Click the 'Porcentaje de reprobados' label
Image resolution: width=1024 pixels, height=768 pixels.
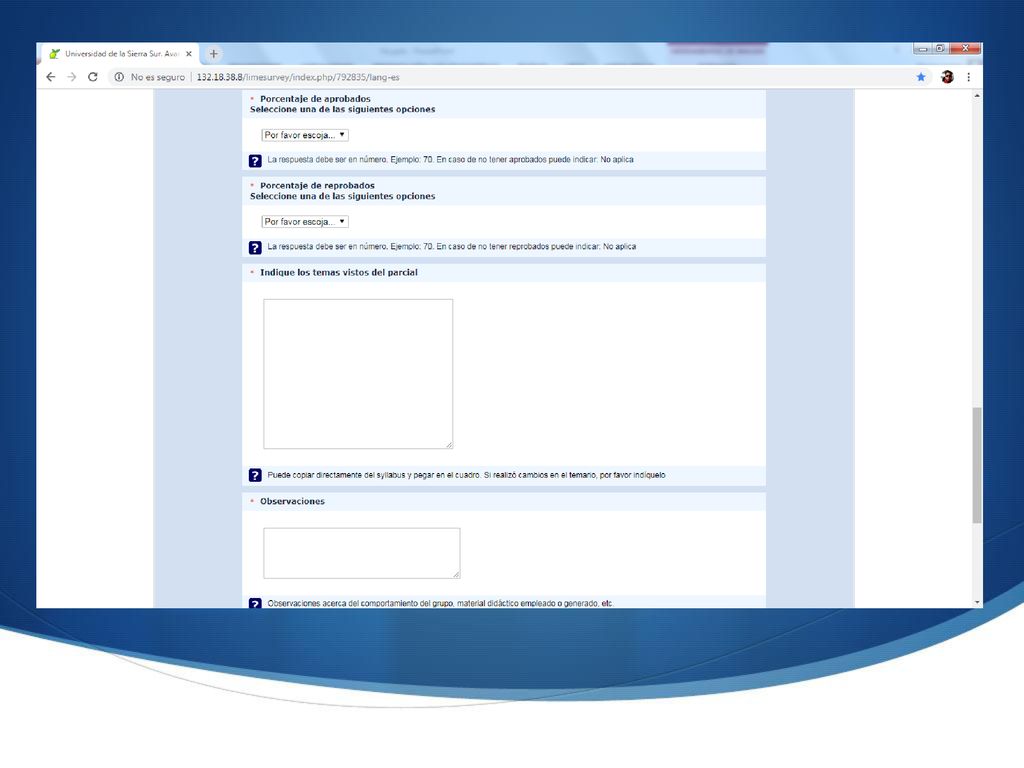pyautogui.click(x=317, y=186)
